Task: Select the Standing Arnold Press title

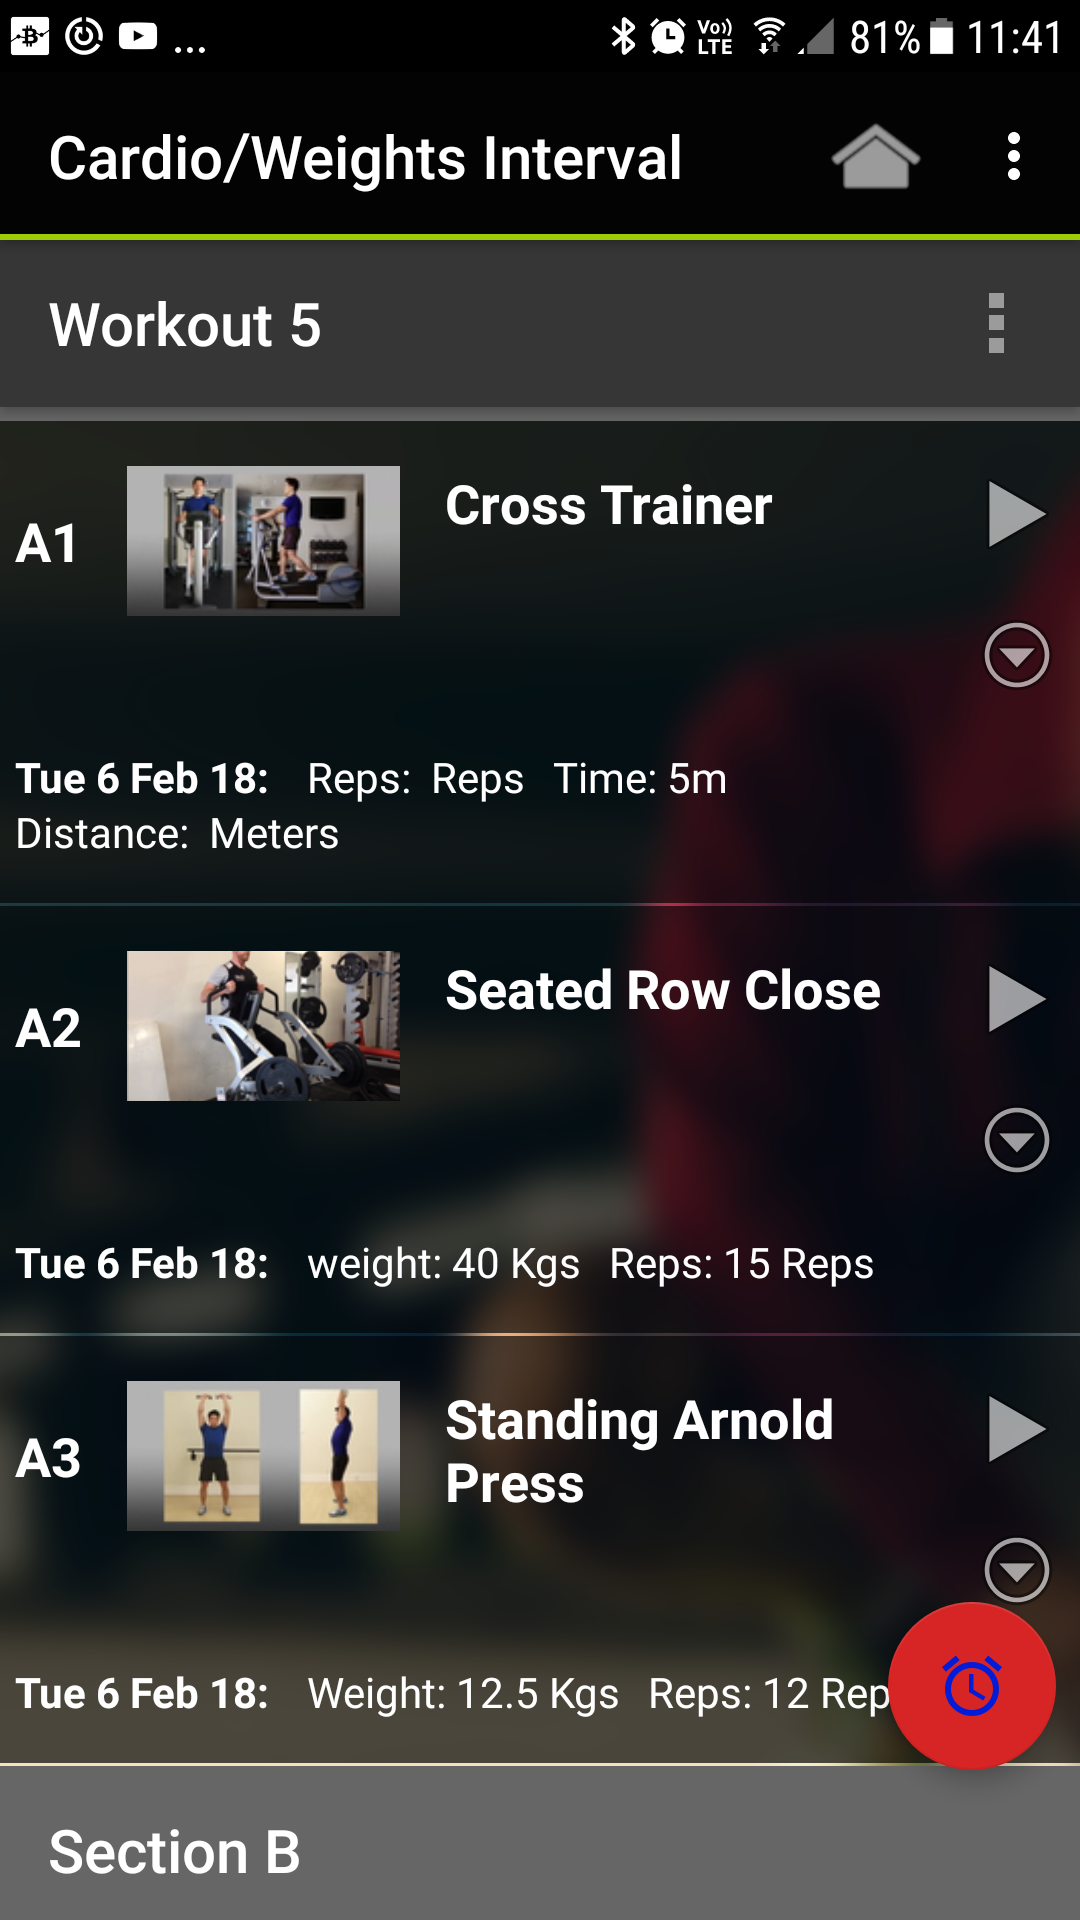Action: click(x=639, y=1451)
